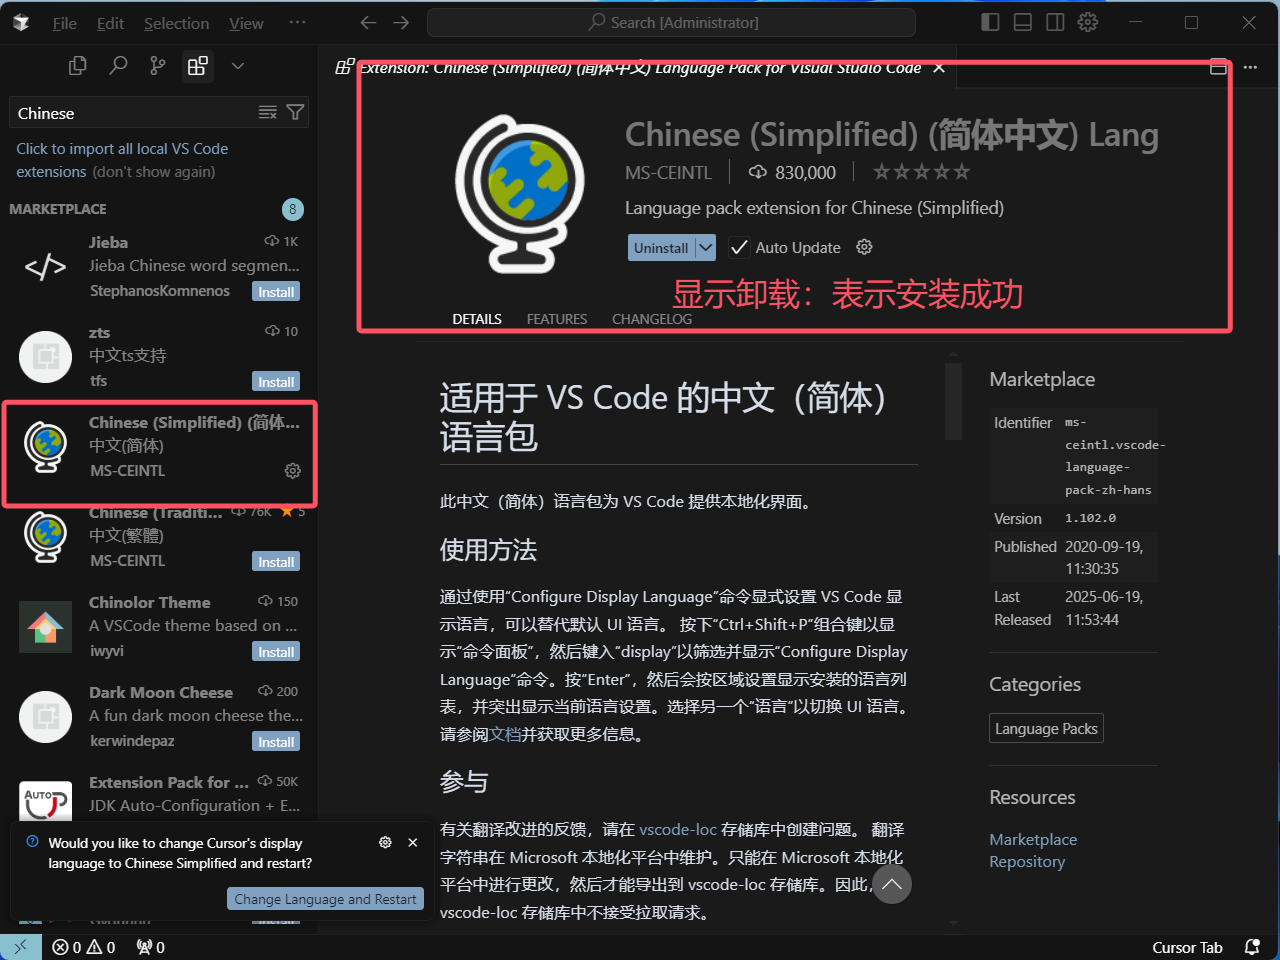Viewport: 1280px width, 960px height.
Task: Open editor more actions ellipsis
Action: coord(1250,68)
